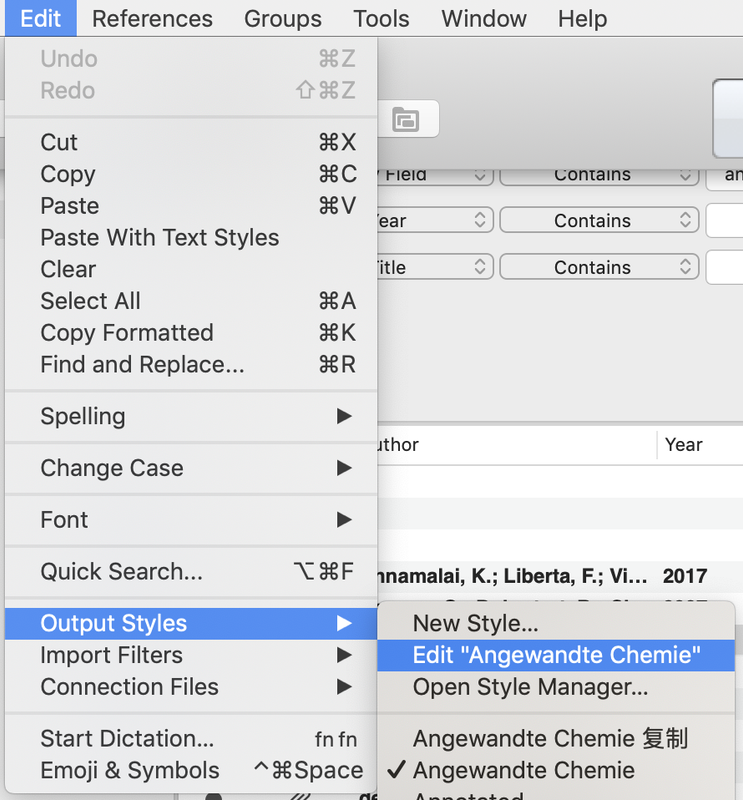Open the Contains dropdown in the Year row
743x800 pixels.
599,221
